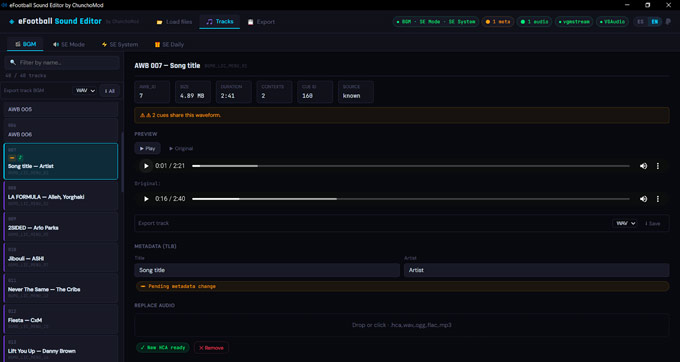The image size is (680, 362).
Task: Click the music note badge on Song title track
Action: coord(20,158)
